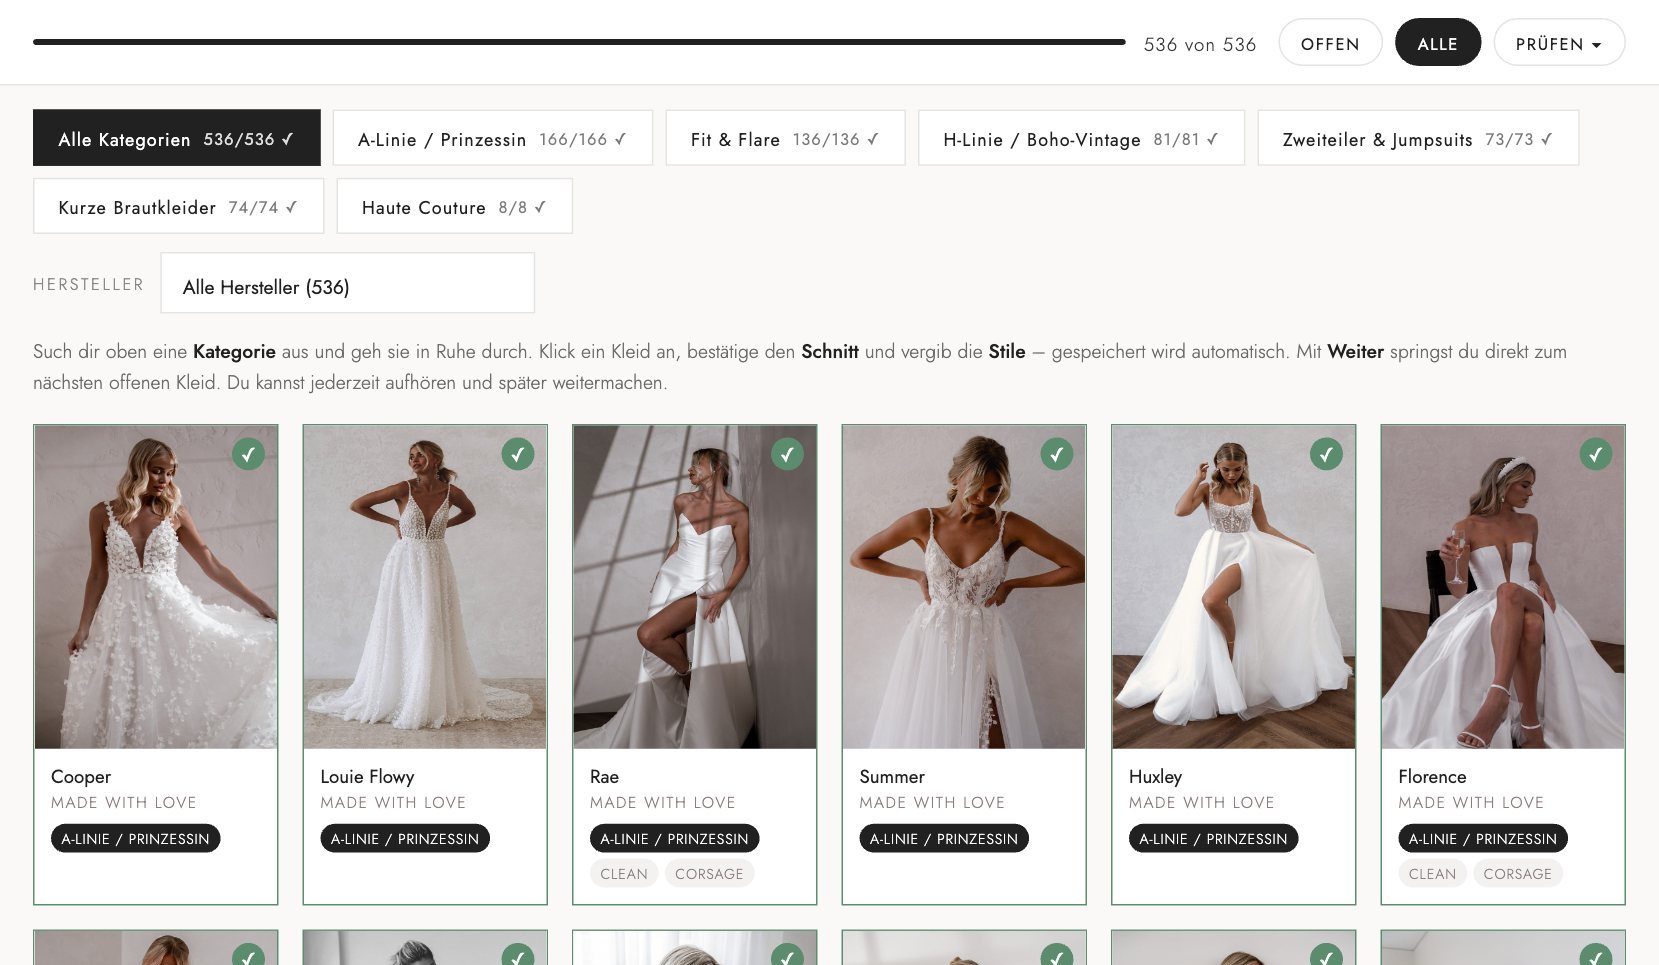This screenshot has height=965, width=1659.
Task: Open the PRÜFEN dropdown menu
Action: click(1559, 43)
